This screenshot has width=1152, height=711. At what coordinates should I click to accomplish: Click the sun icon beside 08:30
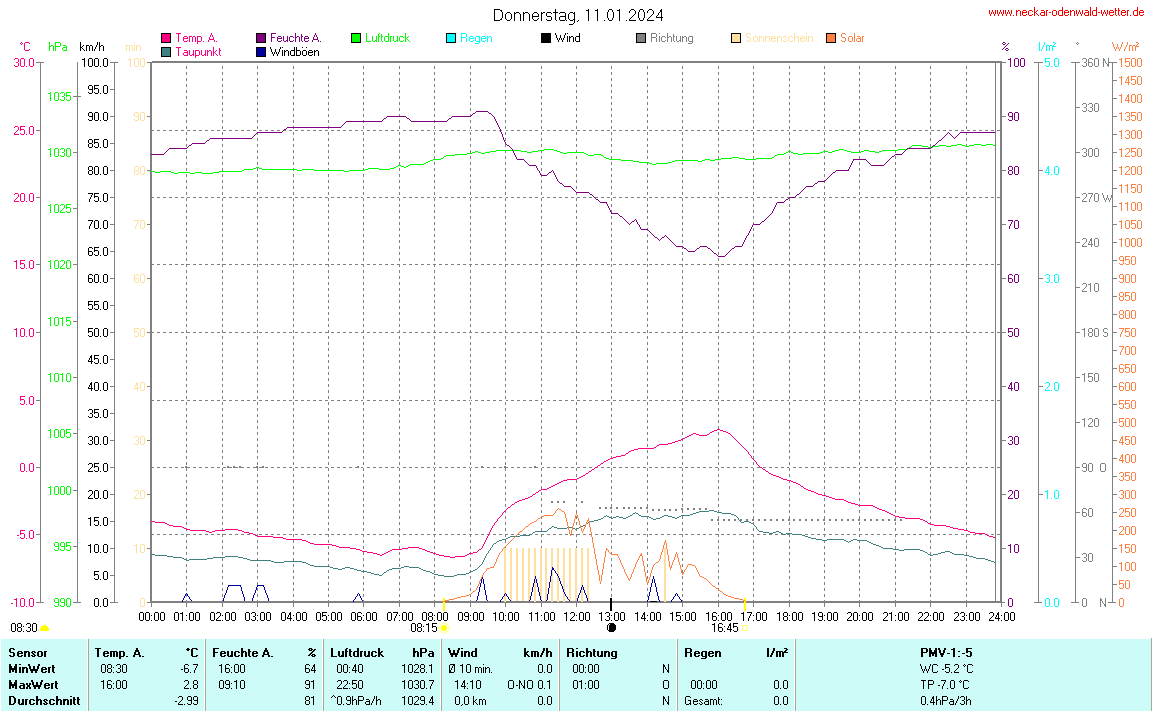point(45,628)
